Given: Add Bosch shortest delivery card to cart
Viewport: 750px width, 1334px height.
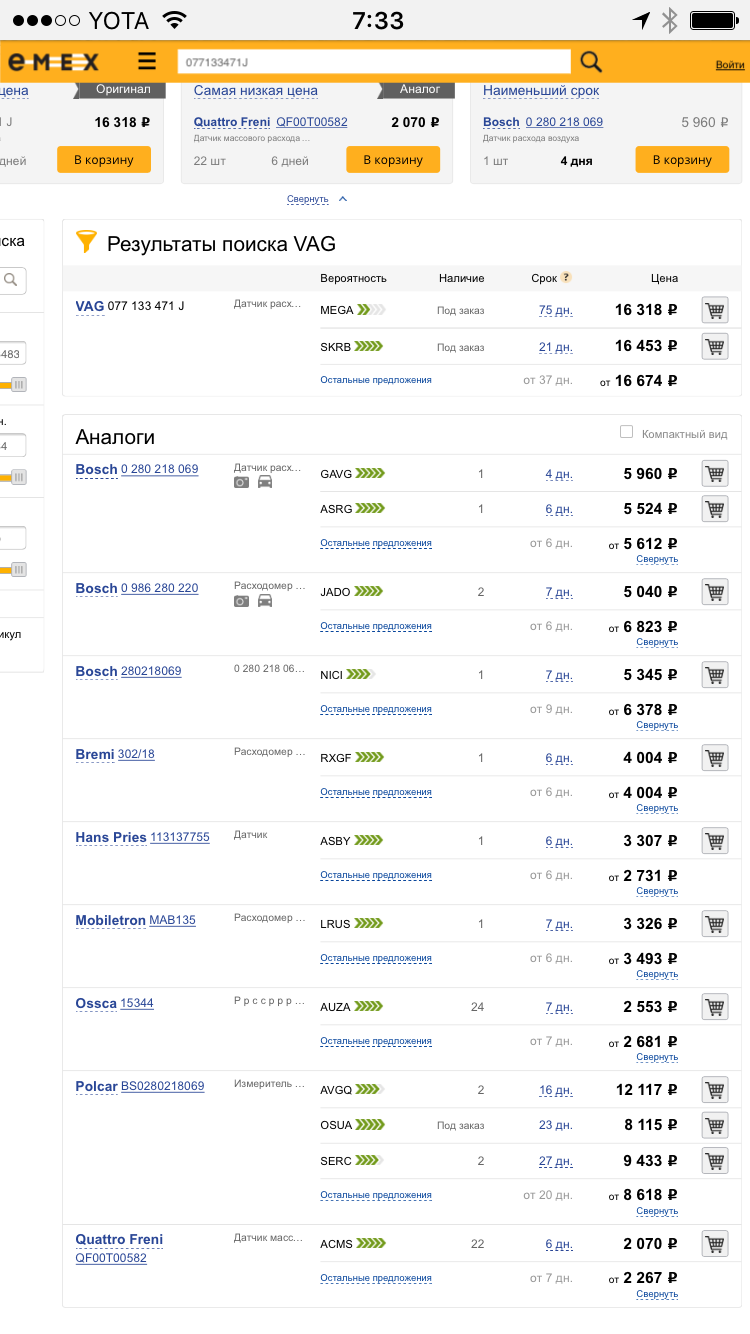Looking at the screenshot, I should (x=682, y=160).
